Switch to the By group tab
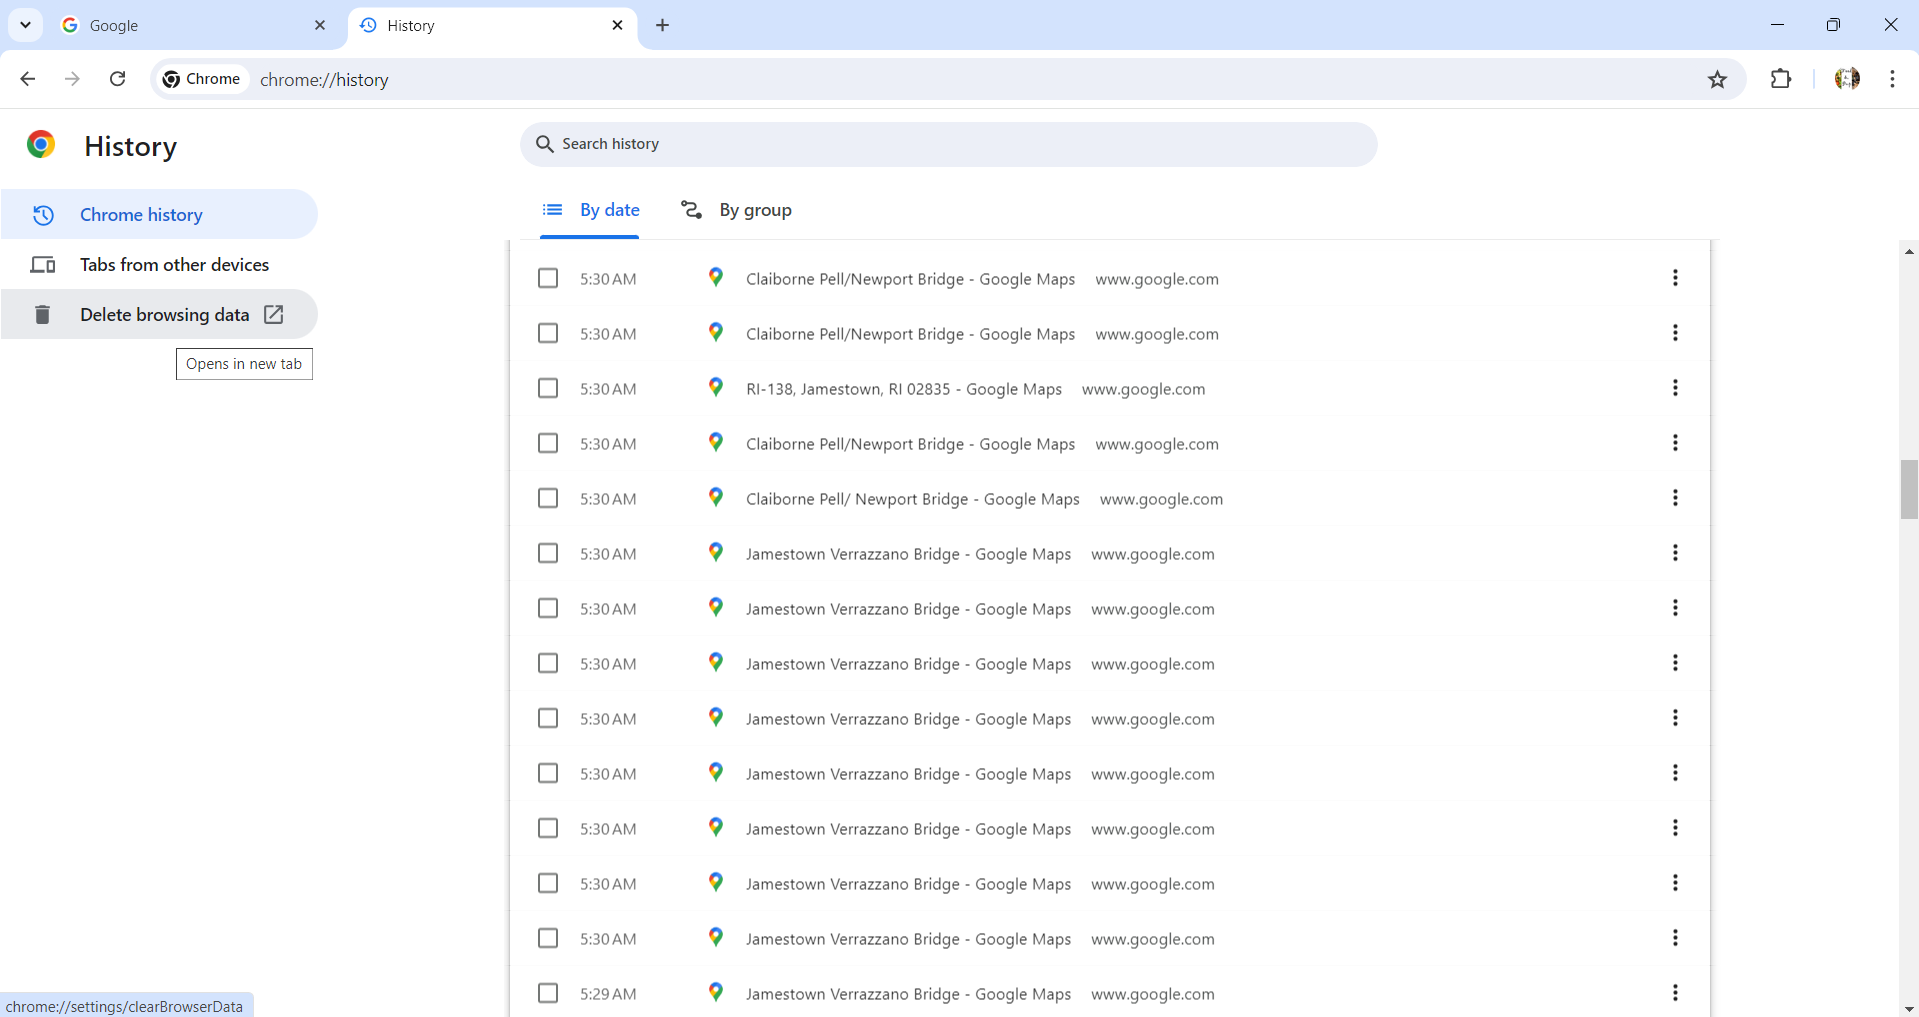The width and height of the screenshot is (1919, 1017). (x=736, y=210)
